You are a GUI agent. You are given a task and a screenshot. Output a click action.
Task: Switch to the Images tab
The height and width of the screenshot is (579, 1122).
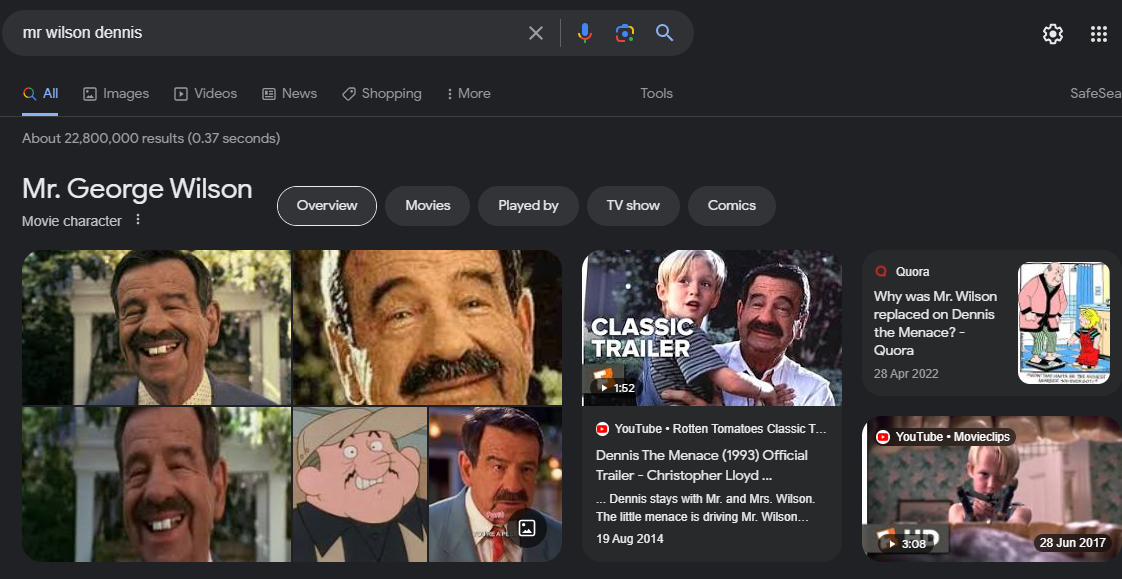tap(116, 94)
